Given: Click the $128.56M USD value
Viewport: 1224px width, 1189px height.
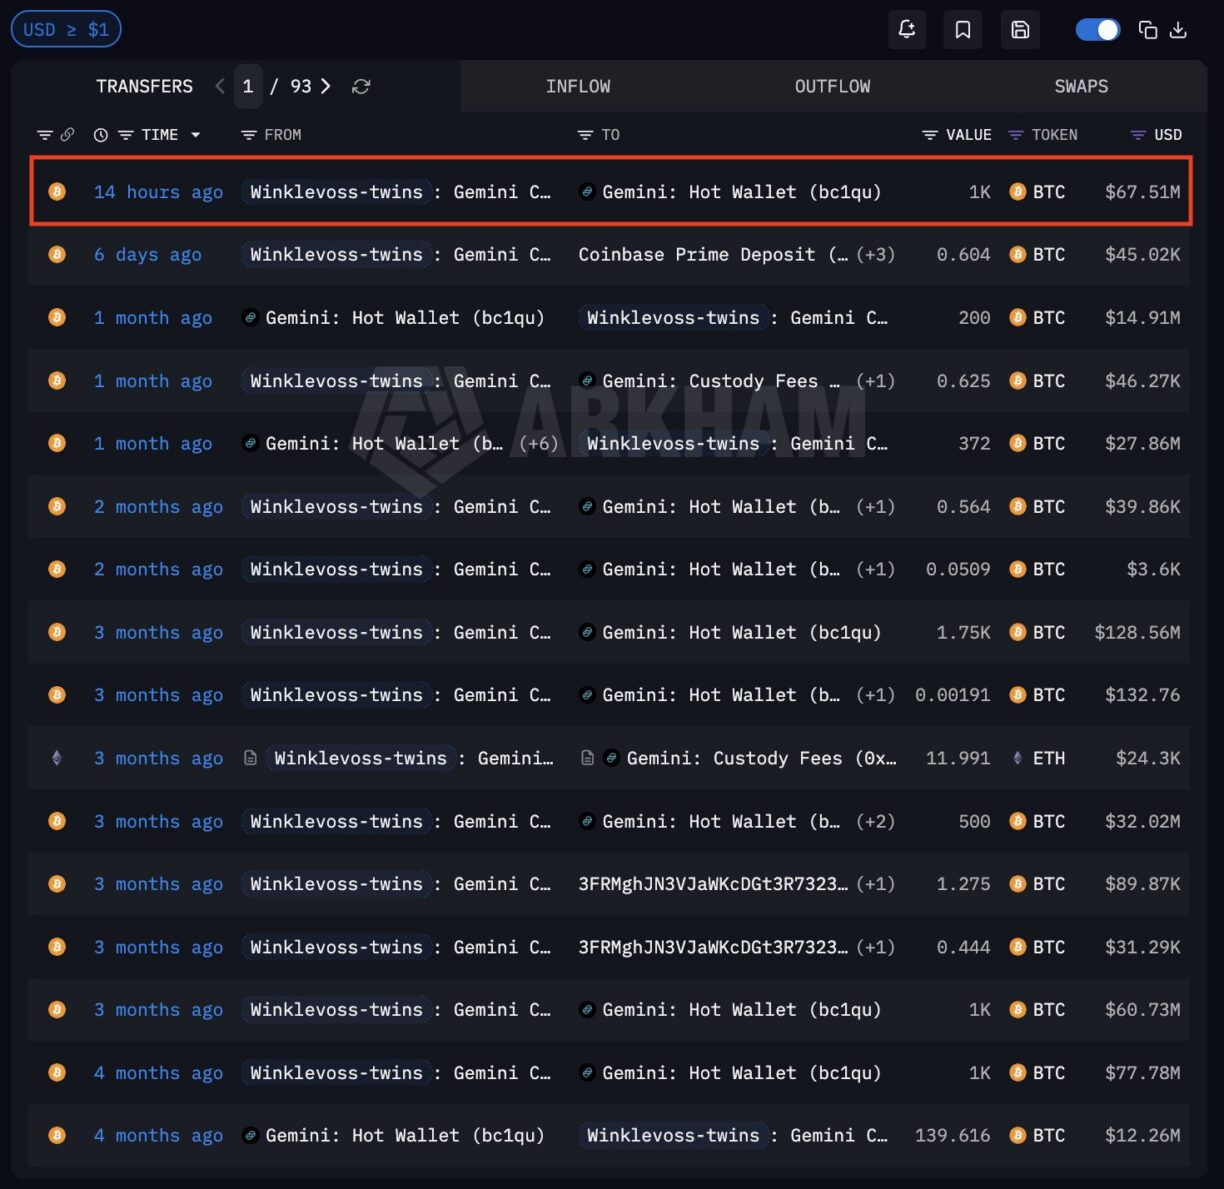Looking at the screenshot, I should click(1137, 632).
